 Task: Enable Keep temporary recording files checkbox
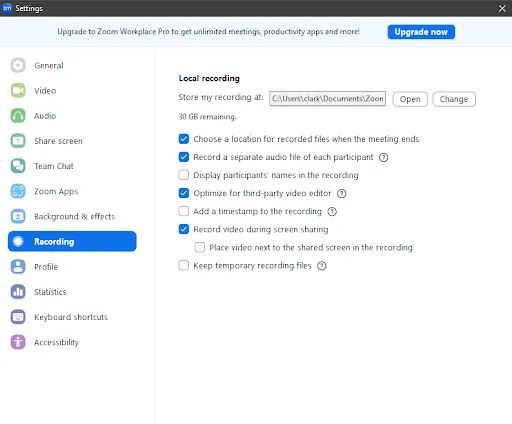[184, 265]
